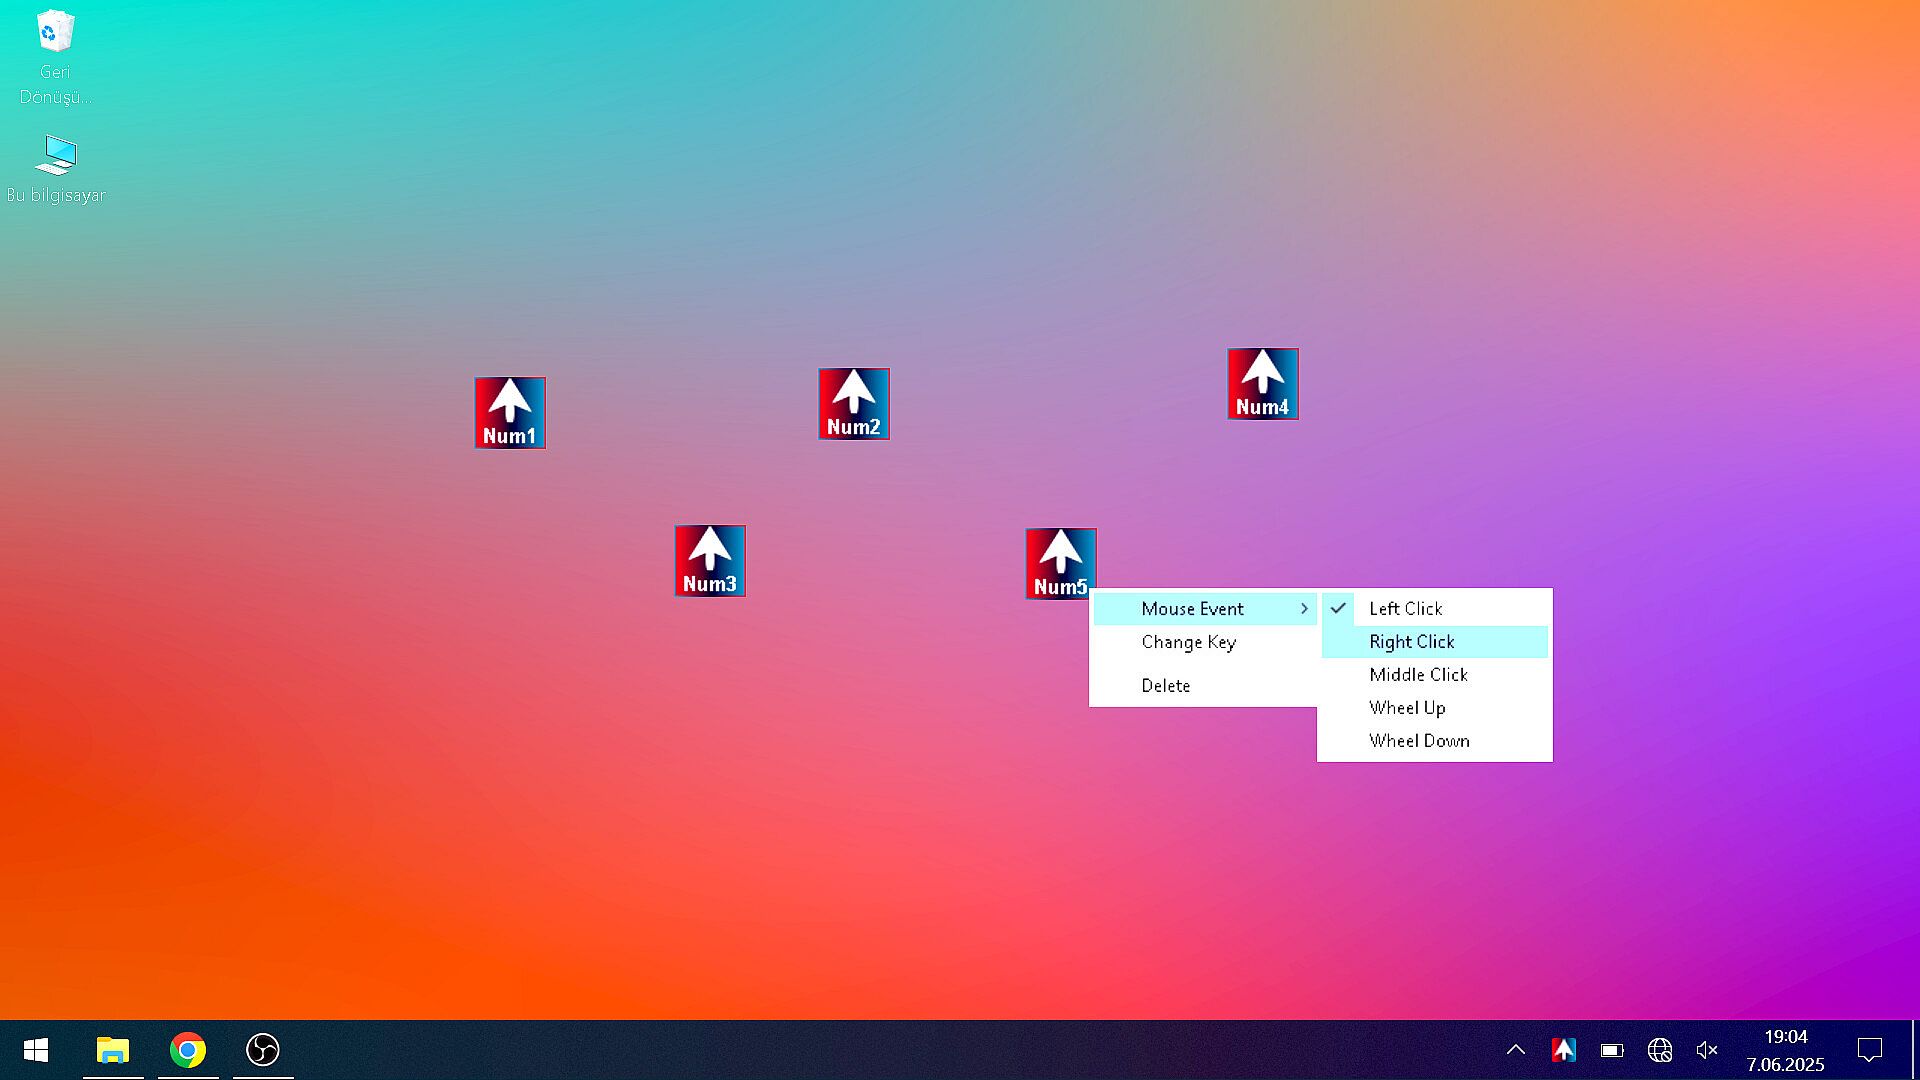The image size is (1920, 1080).
Task: Select the Num4 marker icon
Action: pyautogui.click(x=1263, y=384)
